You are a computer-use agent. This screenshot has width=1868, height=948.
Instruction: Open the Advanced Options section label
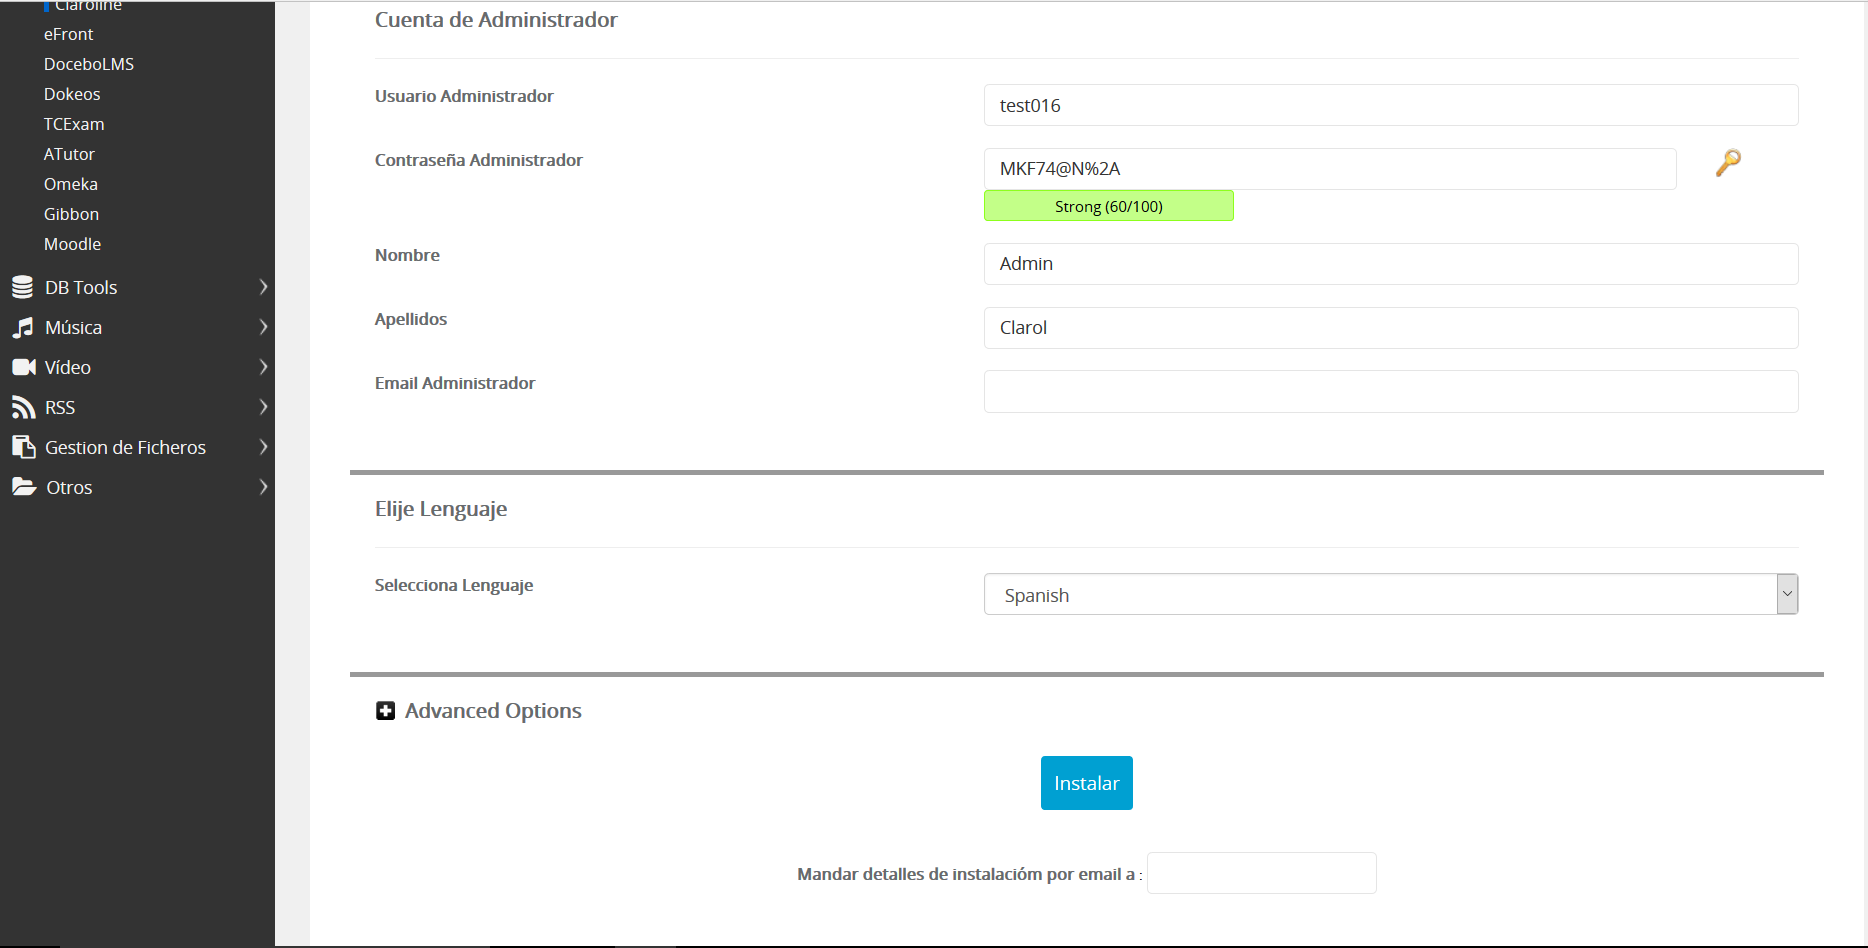point(493,711)
